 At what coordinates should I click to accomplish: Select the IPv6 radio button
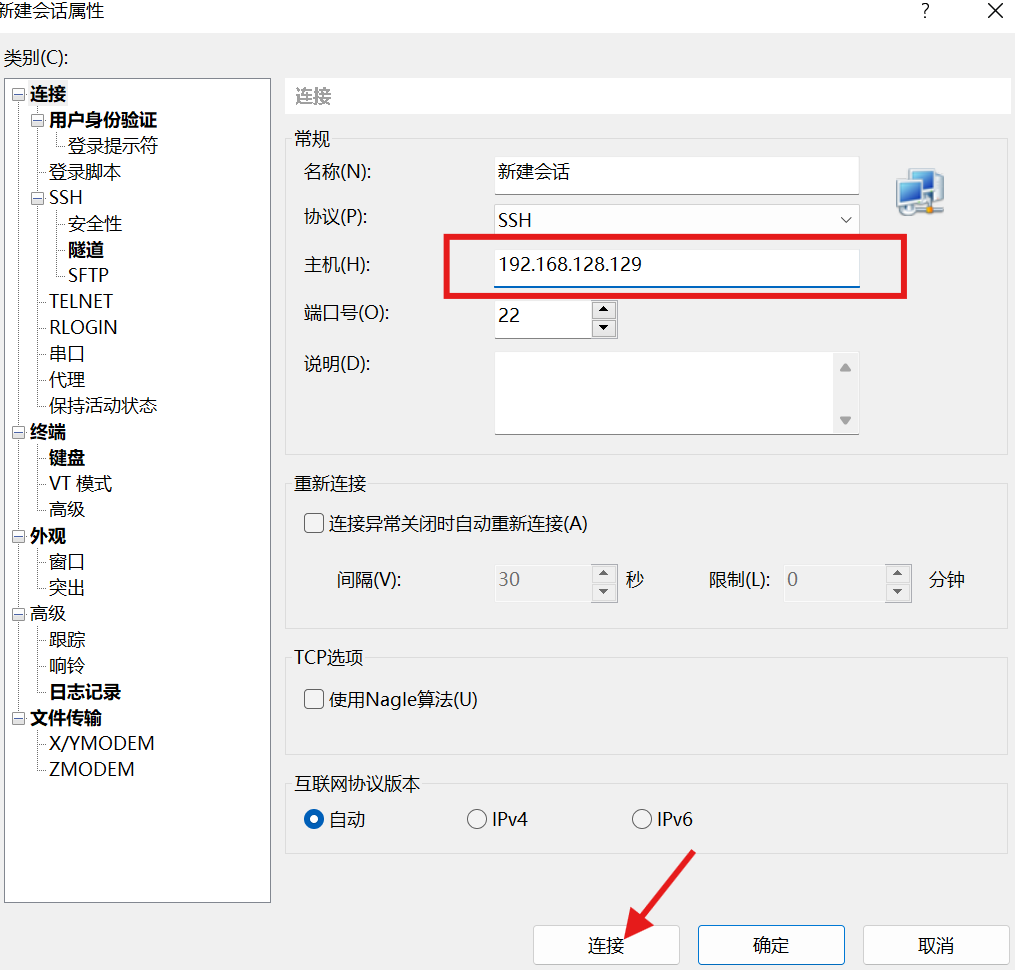pyautogui.click(x=642, y=819)
